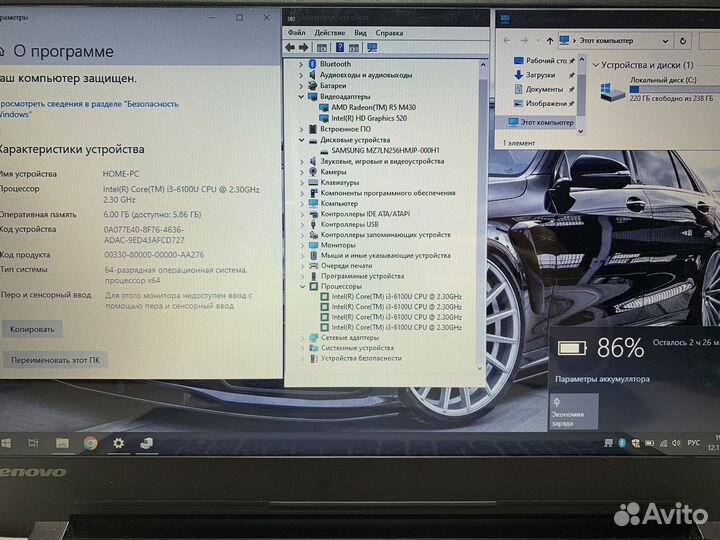Click the Копировать button
Viewport: 720px width, 540px height.
point(32,329)
